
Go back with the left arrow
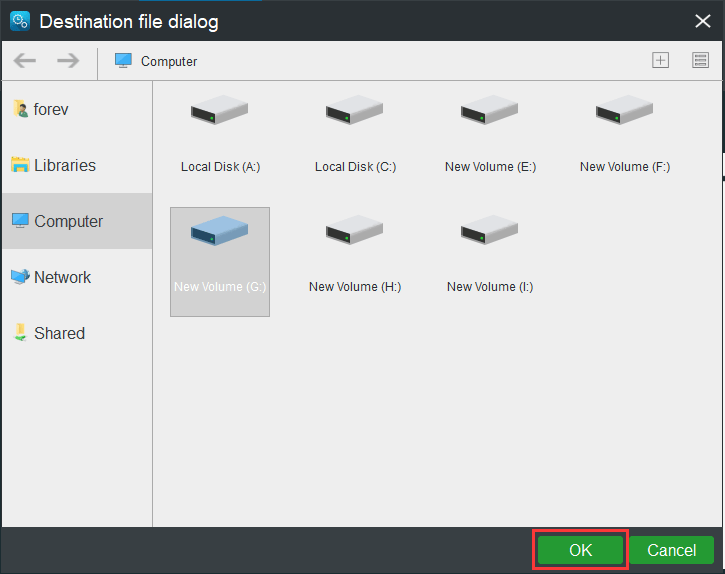[x=25, y=61]
